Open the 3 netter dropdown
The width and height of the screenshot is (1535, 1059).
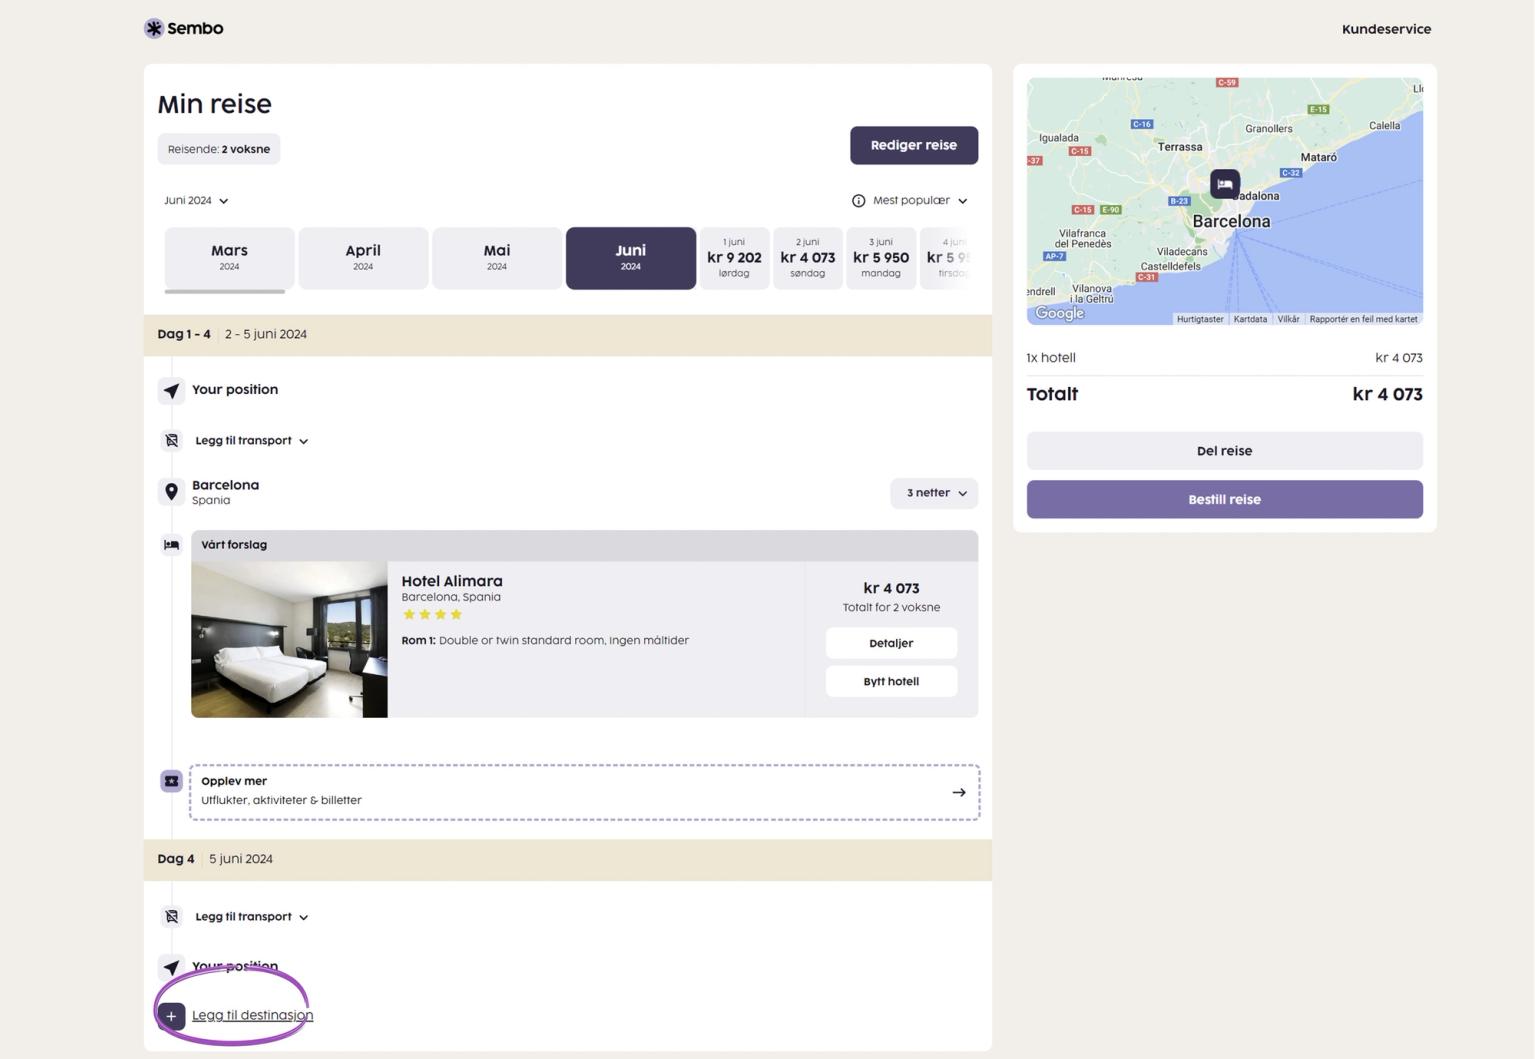tap(934, 493)
